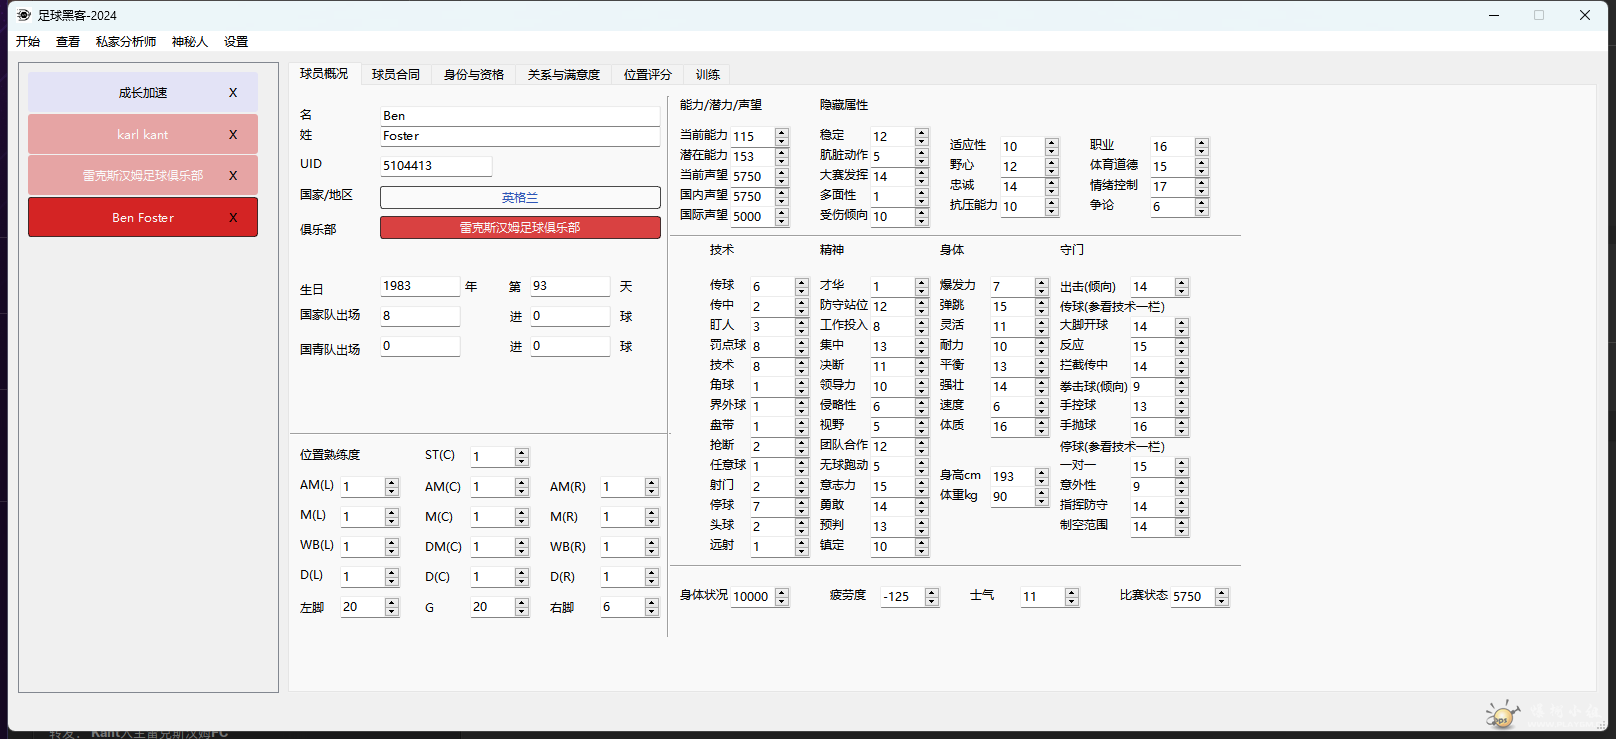Click the 身高cm spinner arrows
The width and height of the screenshot is (1616, 739).
(1042, 476)
